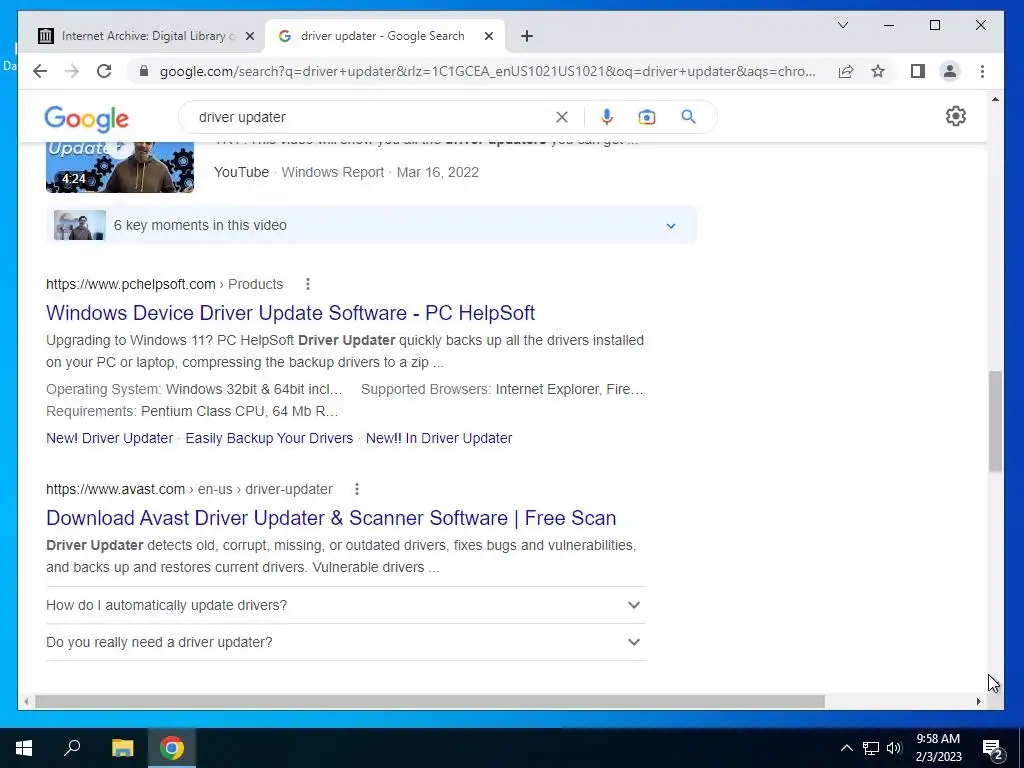The width and height of the screenshot is (1024, 768).
Task: Open Chrome's three-dot menu
Action: (982, 71)
